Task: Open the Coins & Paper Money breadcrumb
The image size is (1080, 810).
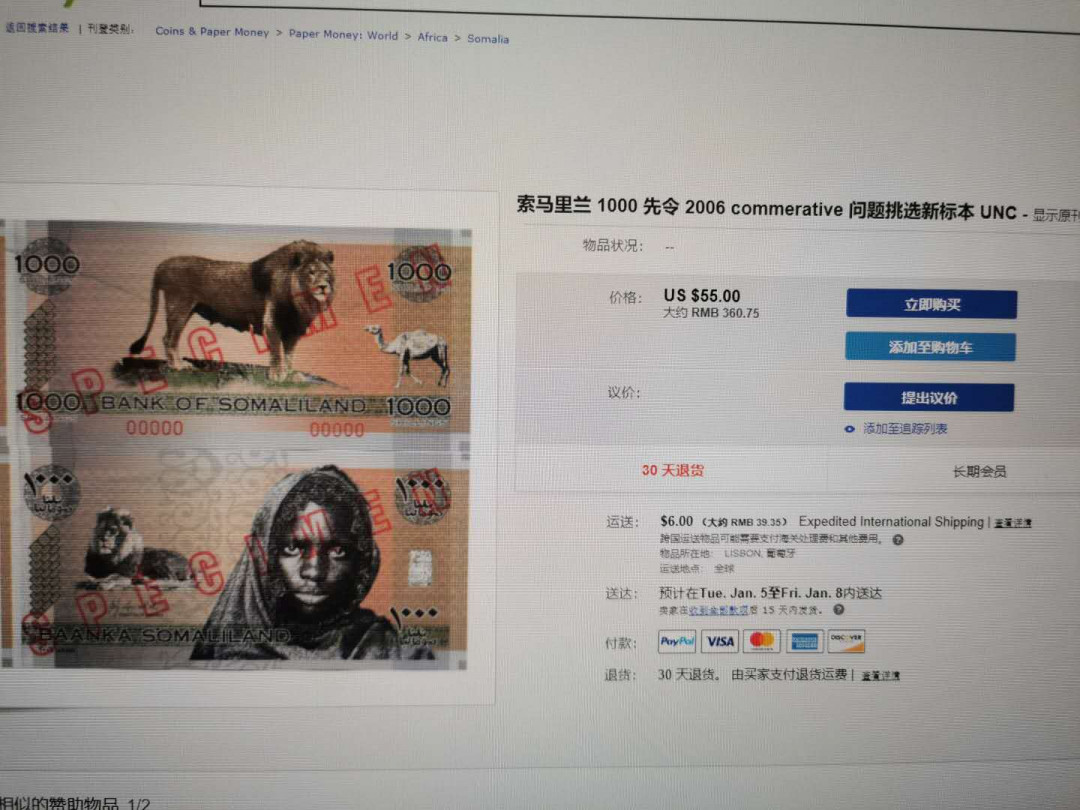Action: point(212,32)
